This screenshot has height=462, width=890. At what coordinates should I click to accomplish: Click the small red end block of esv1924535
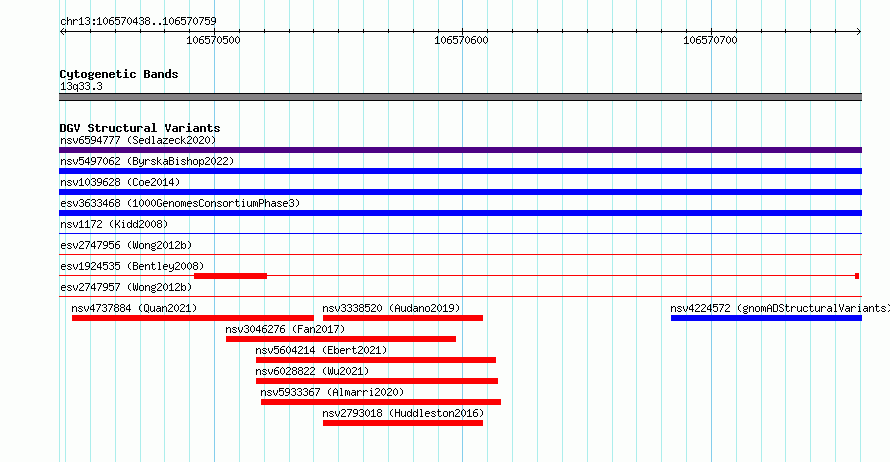tap(857, 276)
